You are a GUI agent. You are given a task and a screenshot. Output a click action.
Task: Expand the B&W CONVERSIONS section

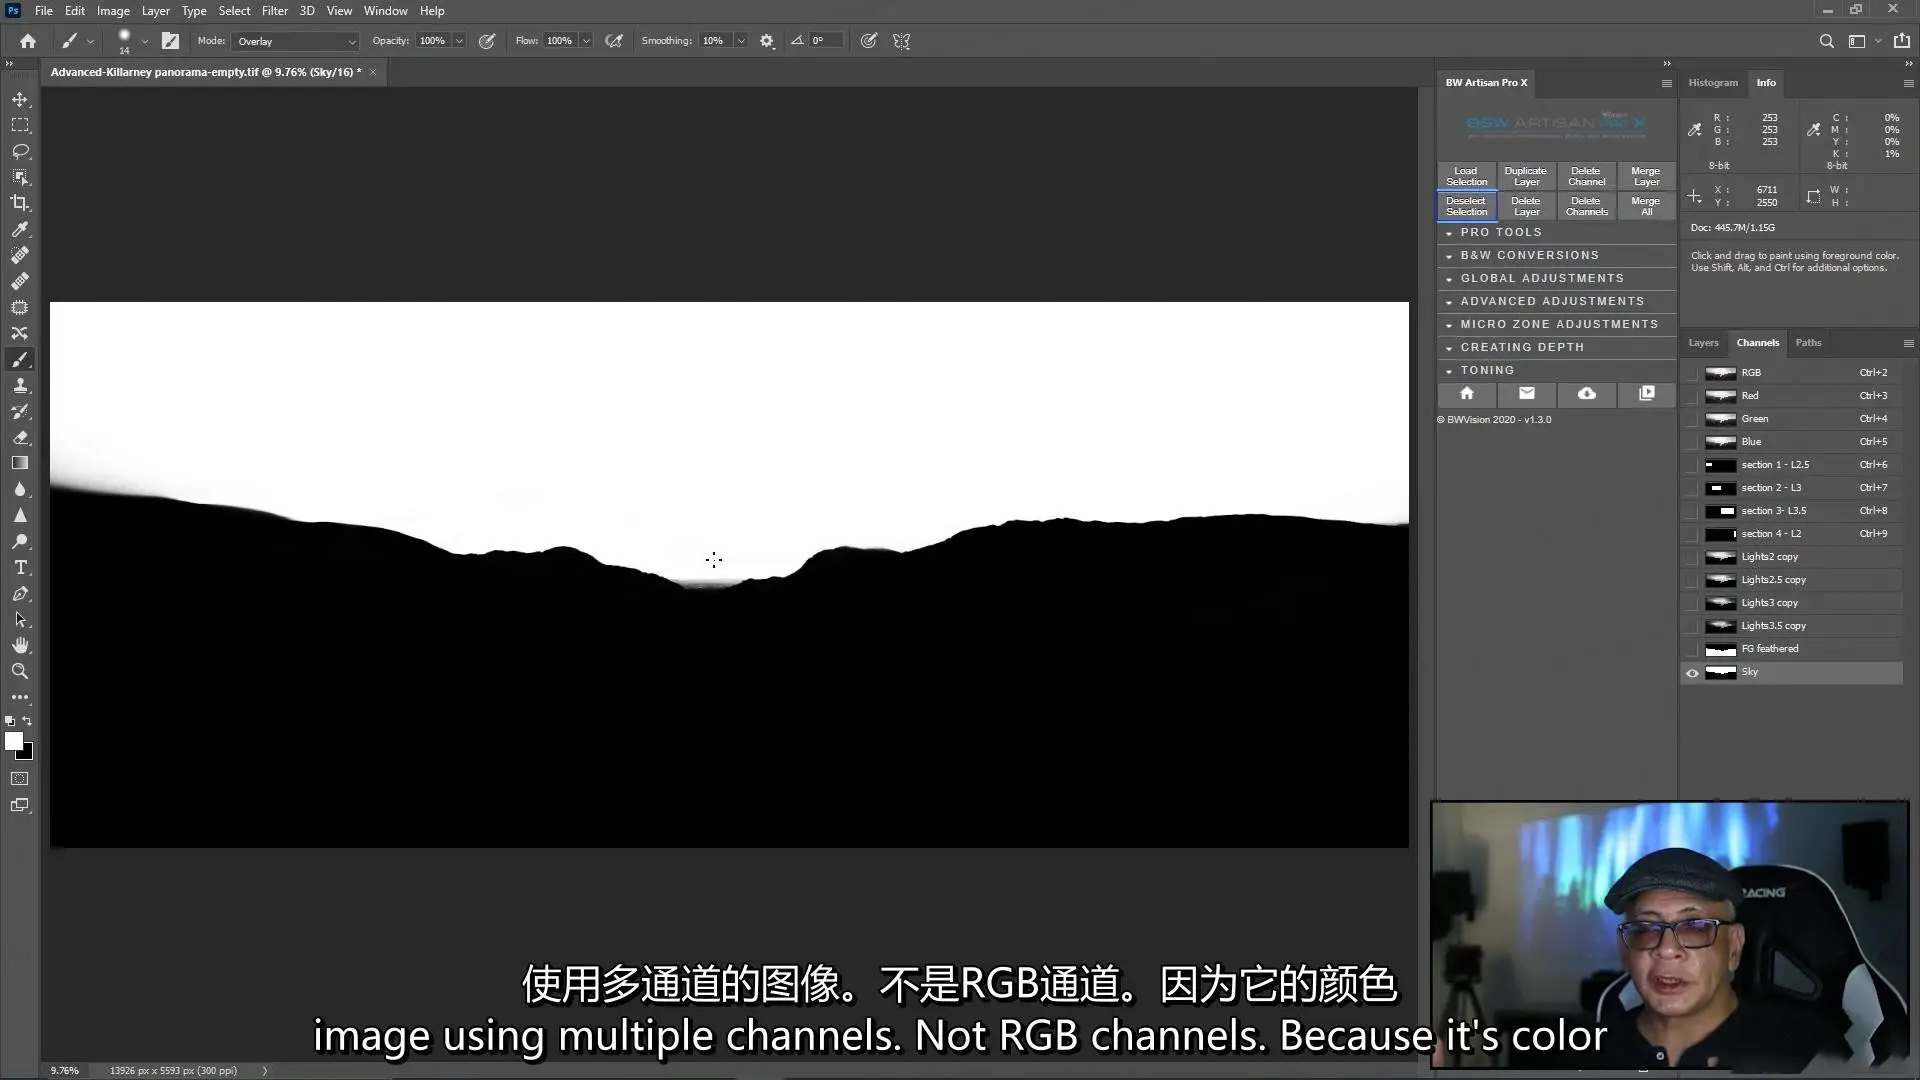pyautogui.click(x=1556, y=255)
